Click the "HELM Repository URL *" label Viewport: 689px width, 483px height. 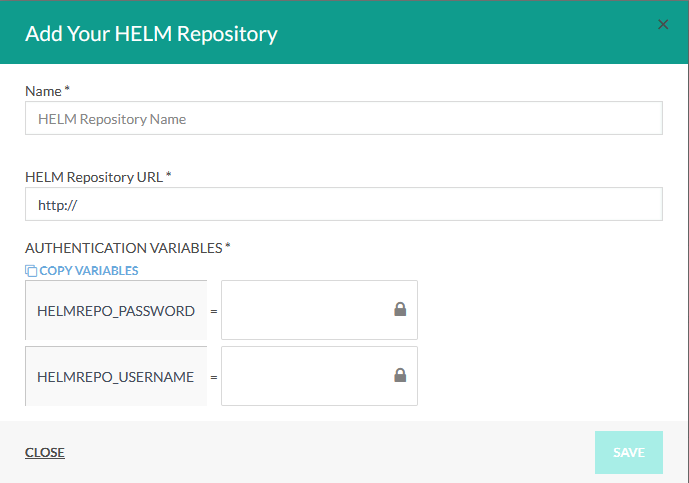(x=98, y=177)
